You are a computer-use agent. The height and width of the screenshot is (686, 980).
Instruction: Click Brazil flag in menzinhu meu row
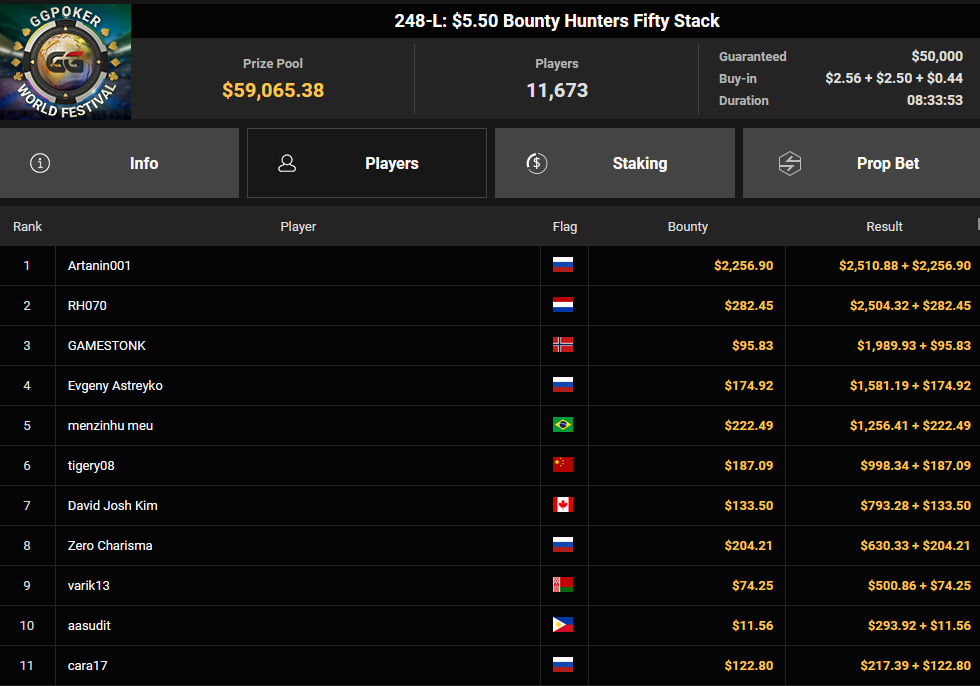click(563, 425)
